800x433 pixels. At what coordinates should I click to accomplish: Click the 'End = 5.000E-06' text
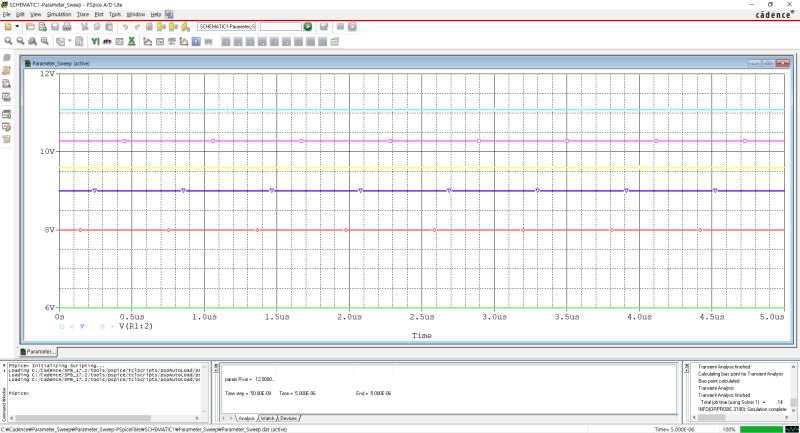pyautogui.click(x=373, y=393)
